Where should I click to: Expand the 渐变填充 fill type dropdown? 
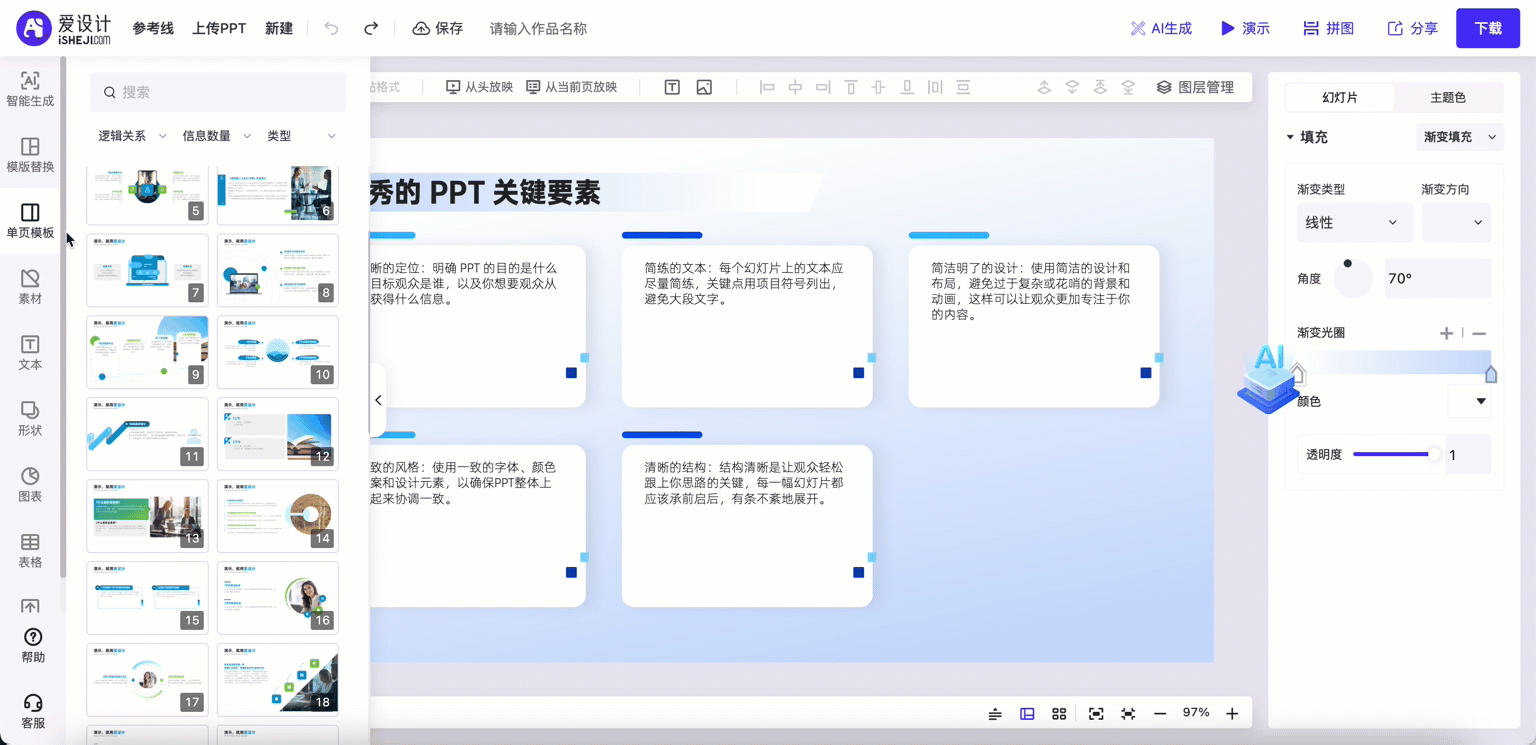(1458, 136)
